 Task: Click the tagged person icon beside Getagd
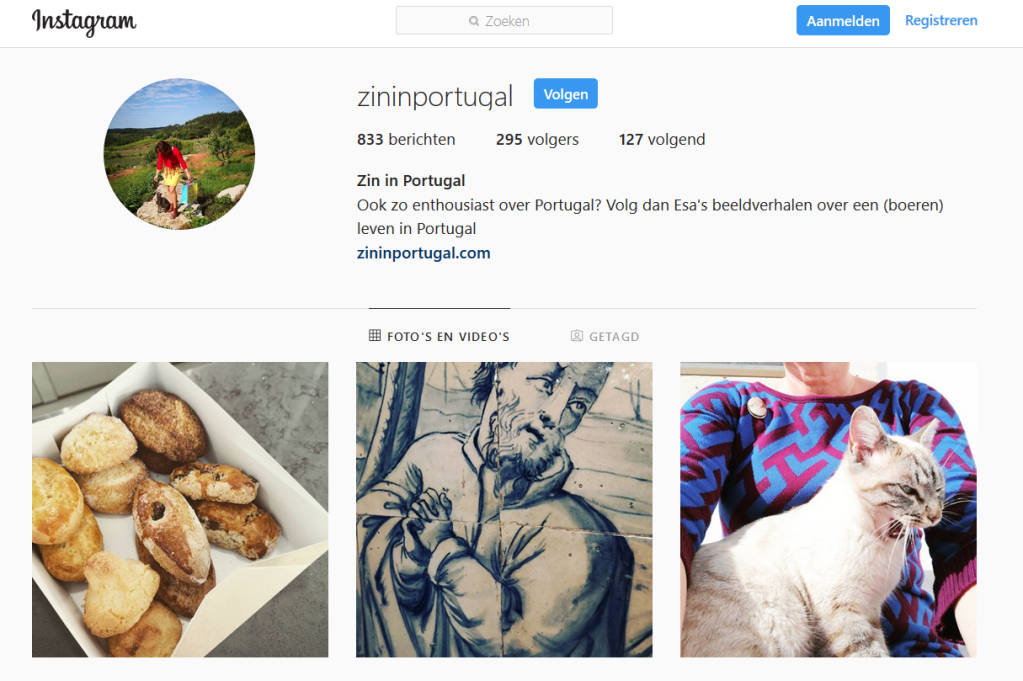click(x=577, y=335)
